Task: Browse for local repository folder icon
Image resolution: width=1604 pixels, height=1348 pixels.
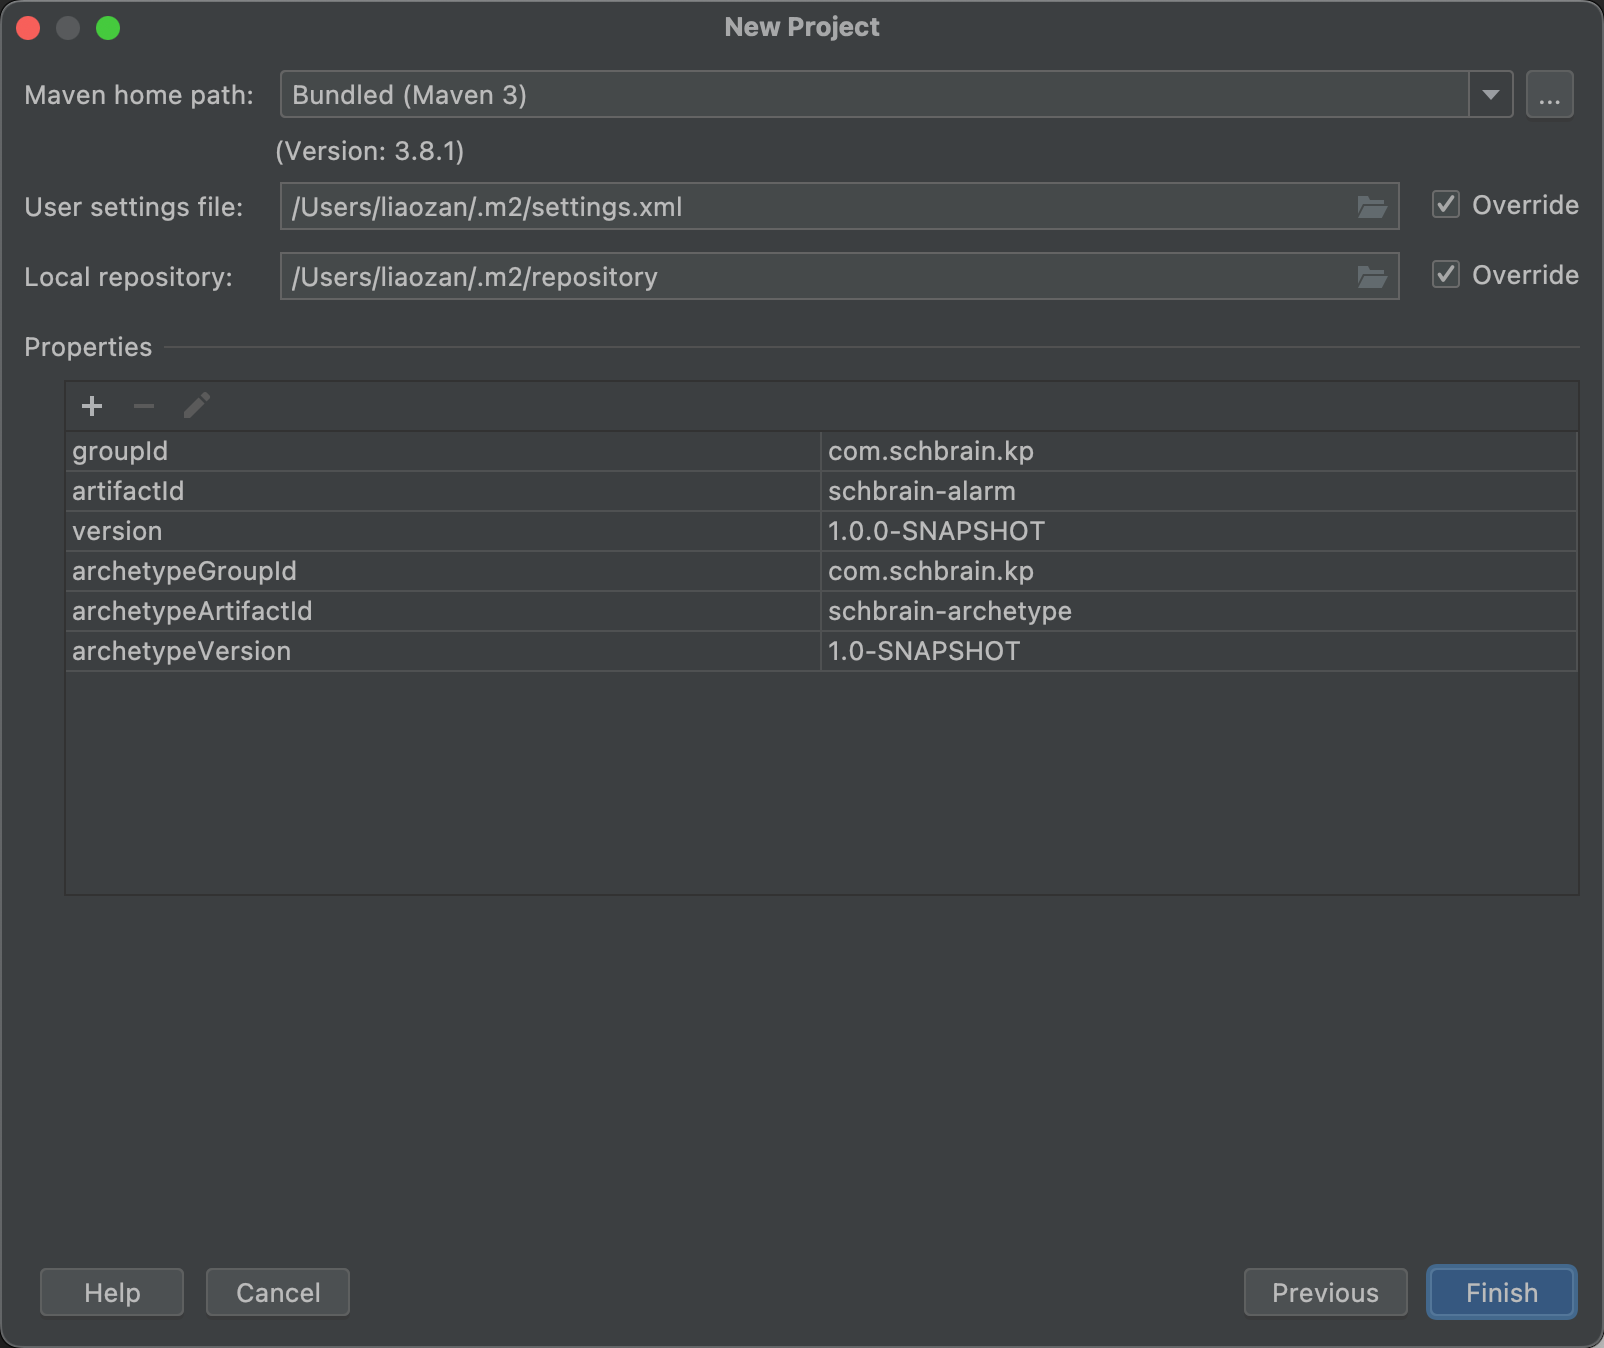Action: 1372,277
